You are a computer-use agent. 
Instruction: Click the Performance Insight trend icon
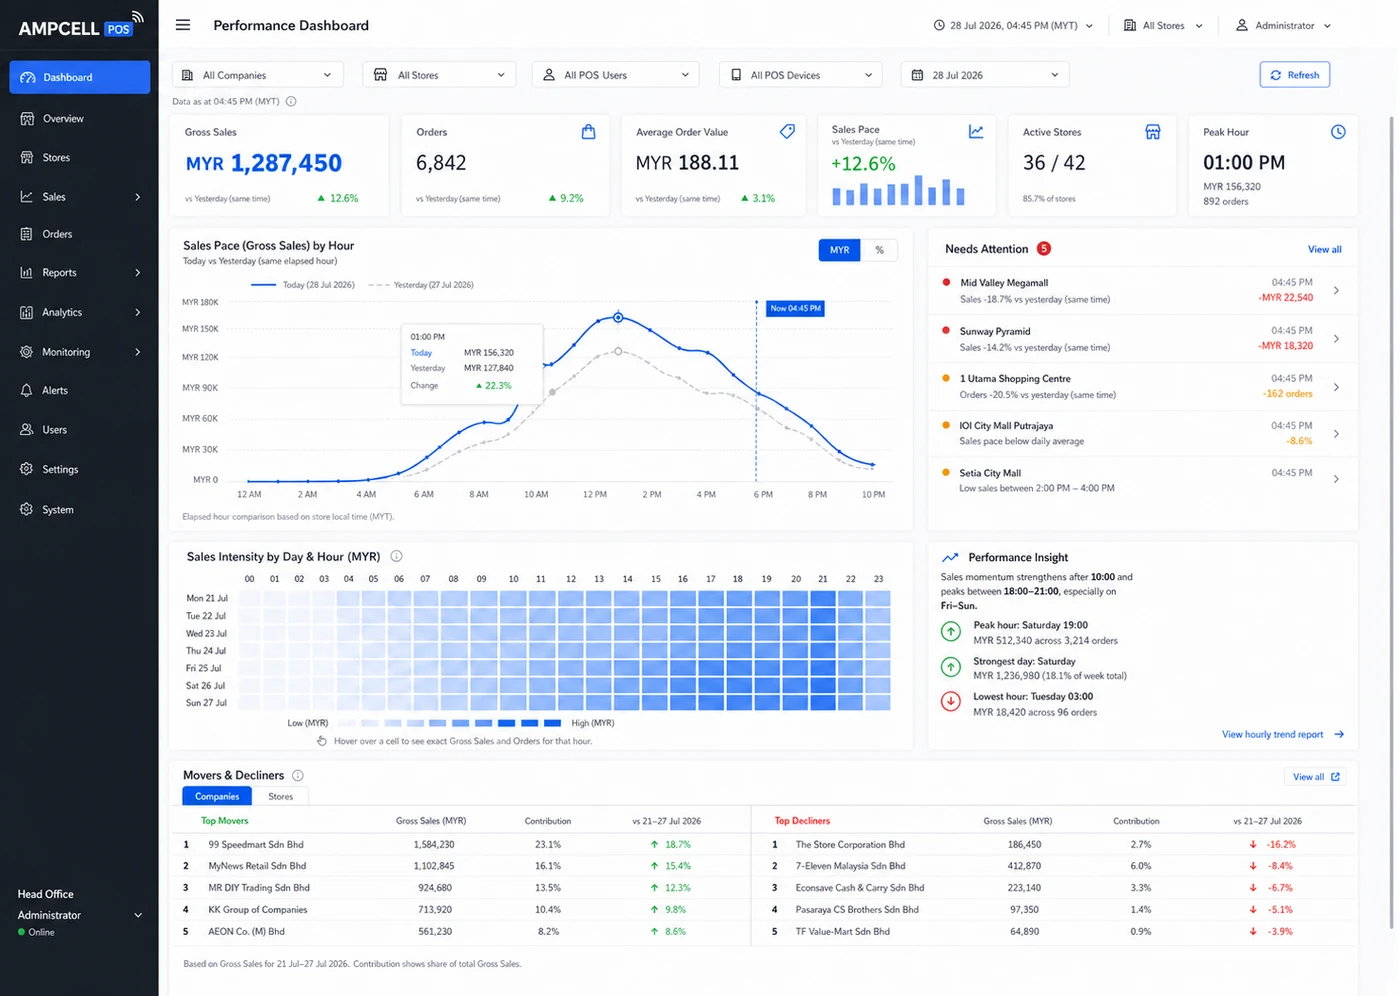(x=950, y=557)
